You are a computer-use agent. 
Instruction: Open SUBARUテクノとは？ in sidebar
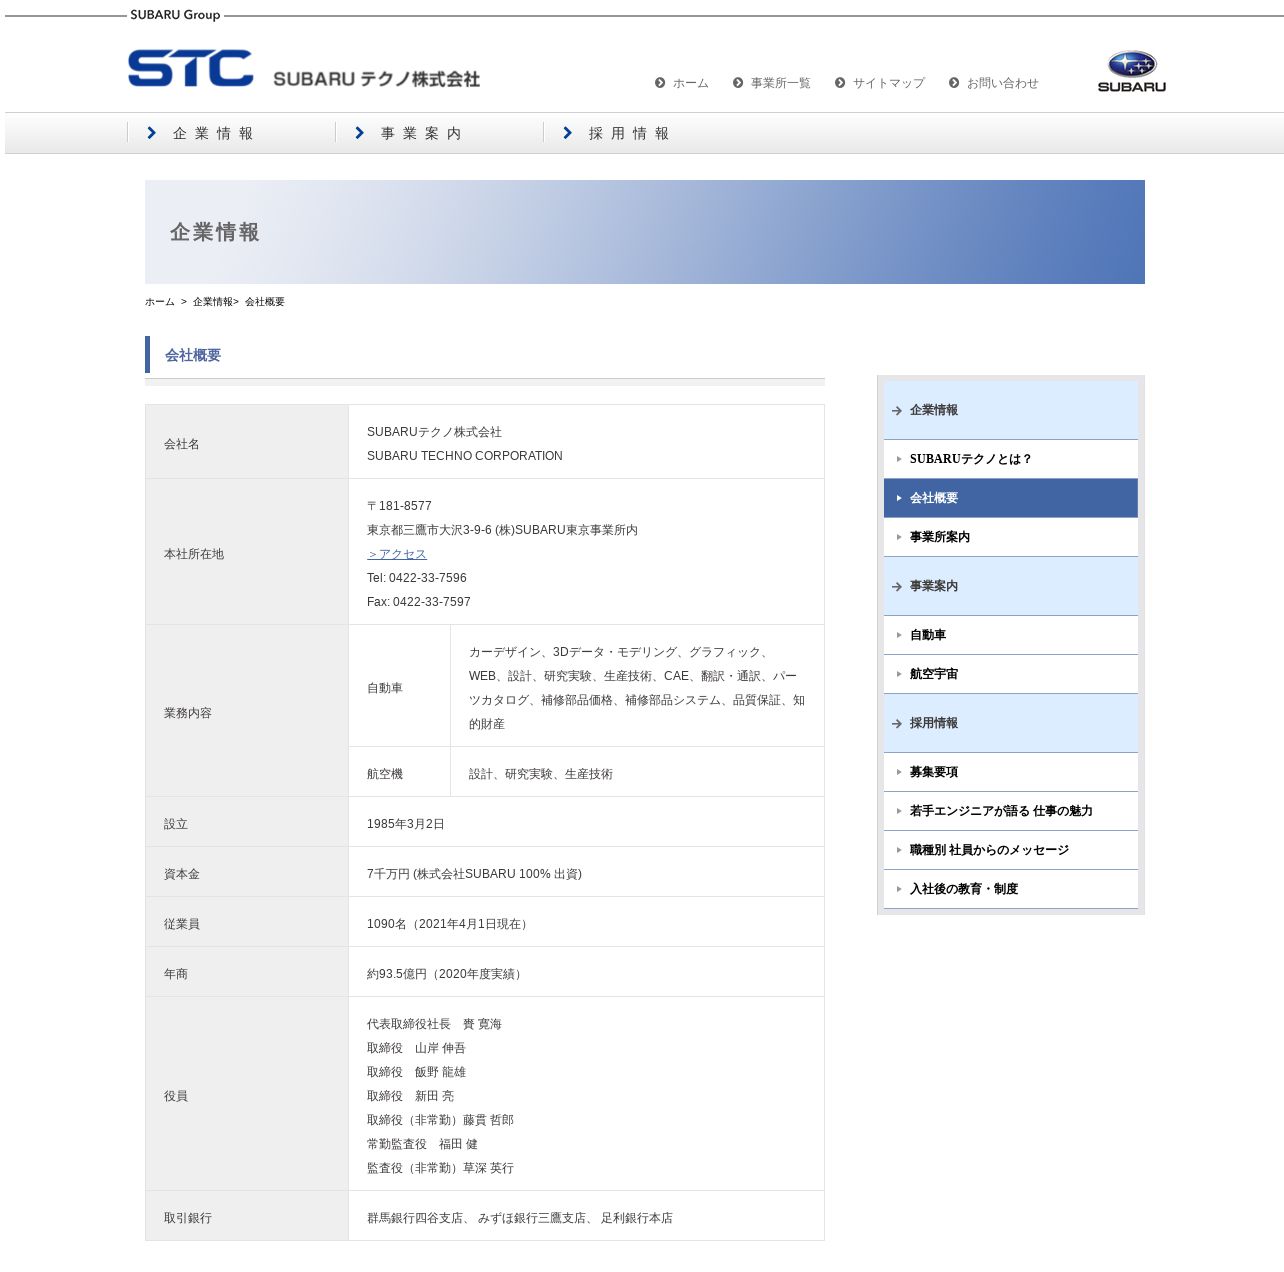[1011, 459]
